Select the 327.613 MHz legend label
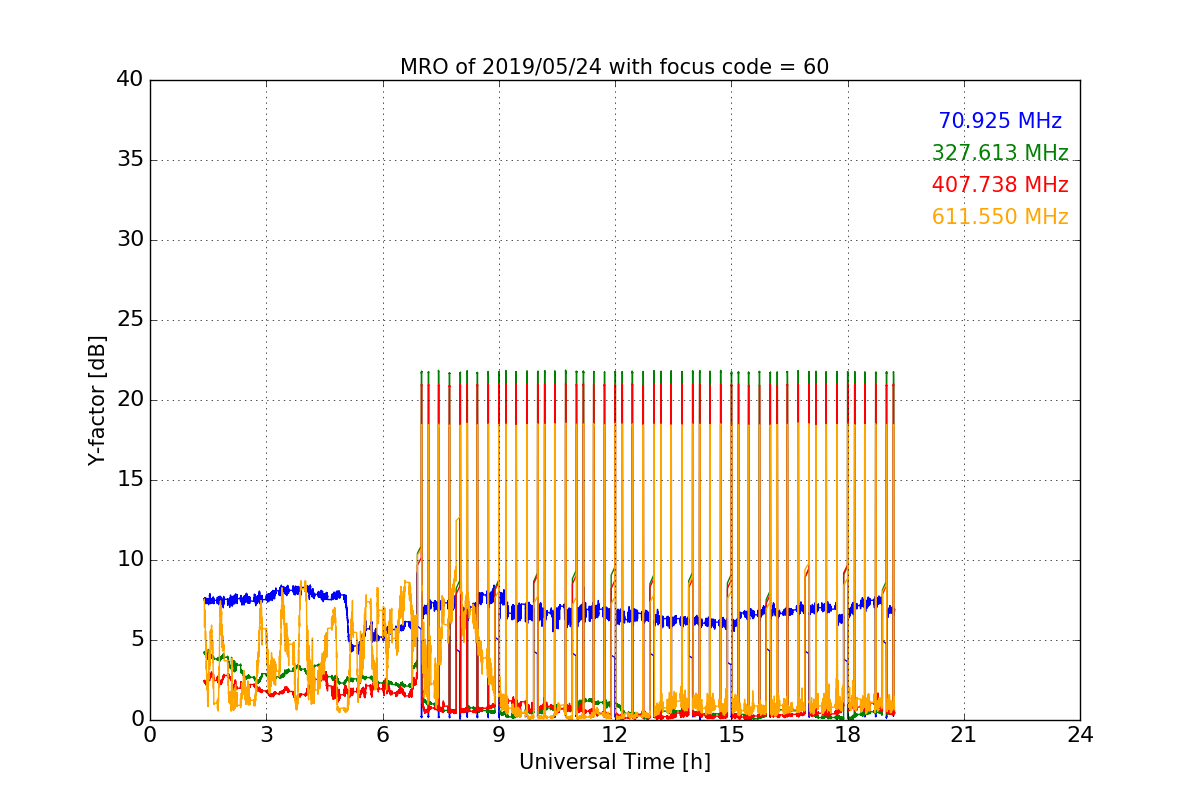This screenshot has width=1200, height=800. click(x=1000, y=153)
